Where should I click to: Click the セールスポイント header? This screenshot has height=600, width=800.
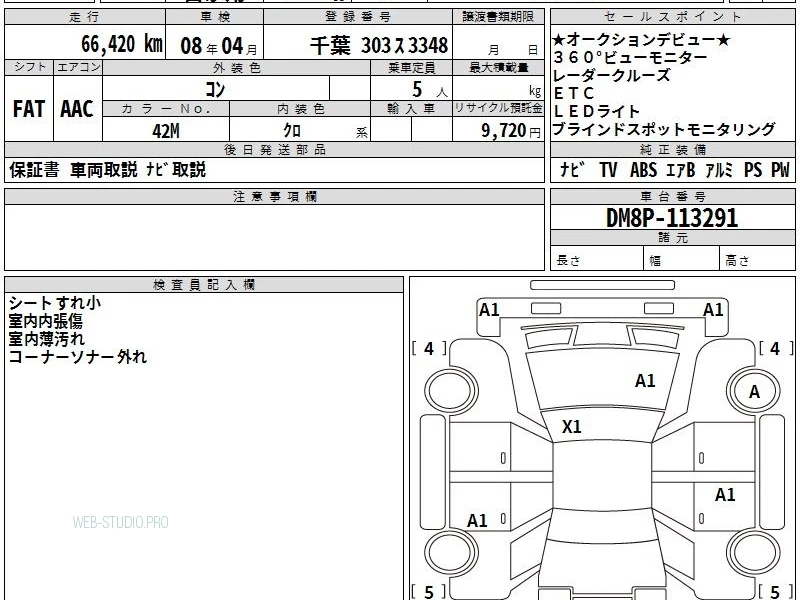pyautogui.click(x=672, y=17)
